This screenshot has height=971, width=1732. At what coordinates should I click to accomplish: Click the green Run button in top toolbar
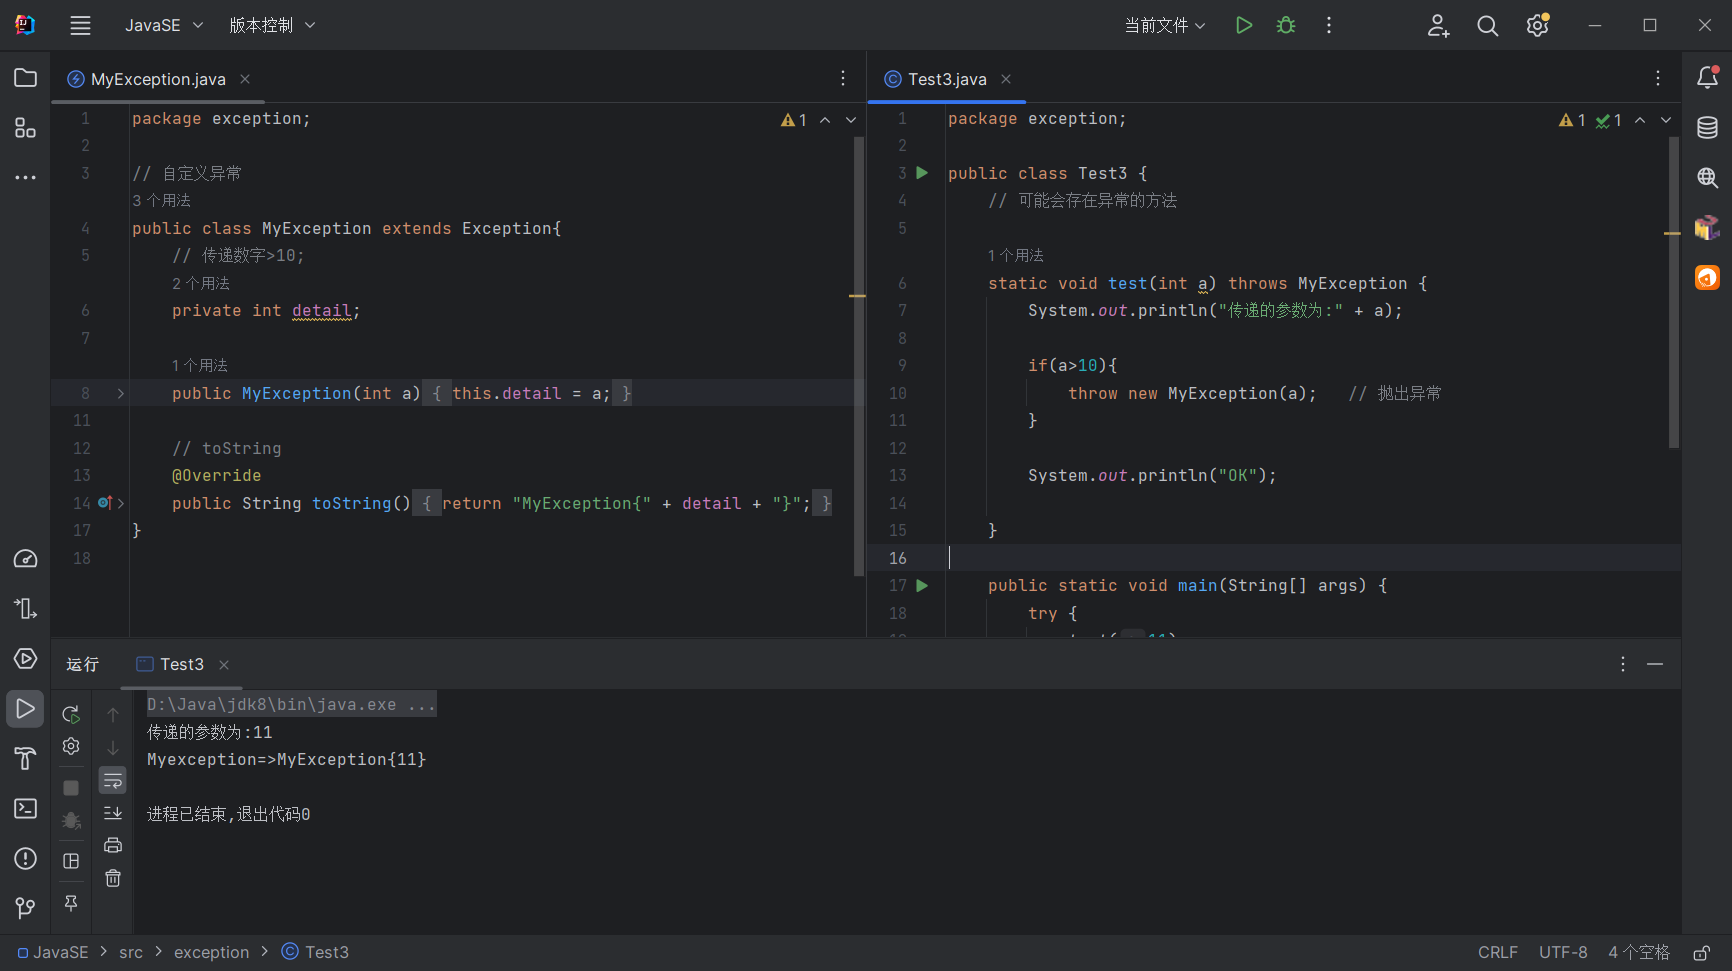pos(1243,26)
